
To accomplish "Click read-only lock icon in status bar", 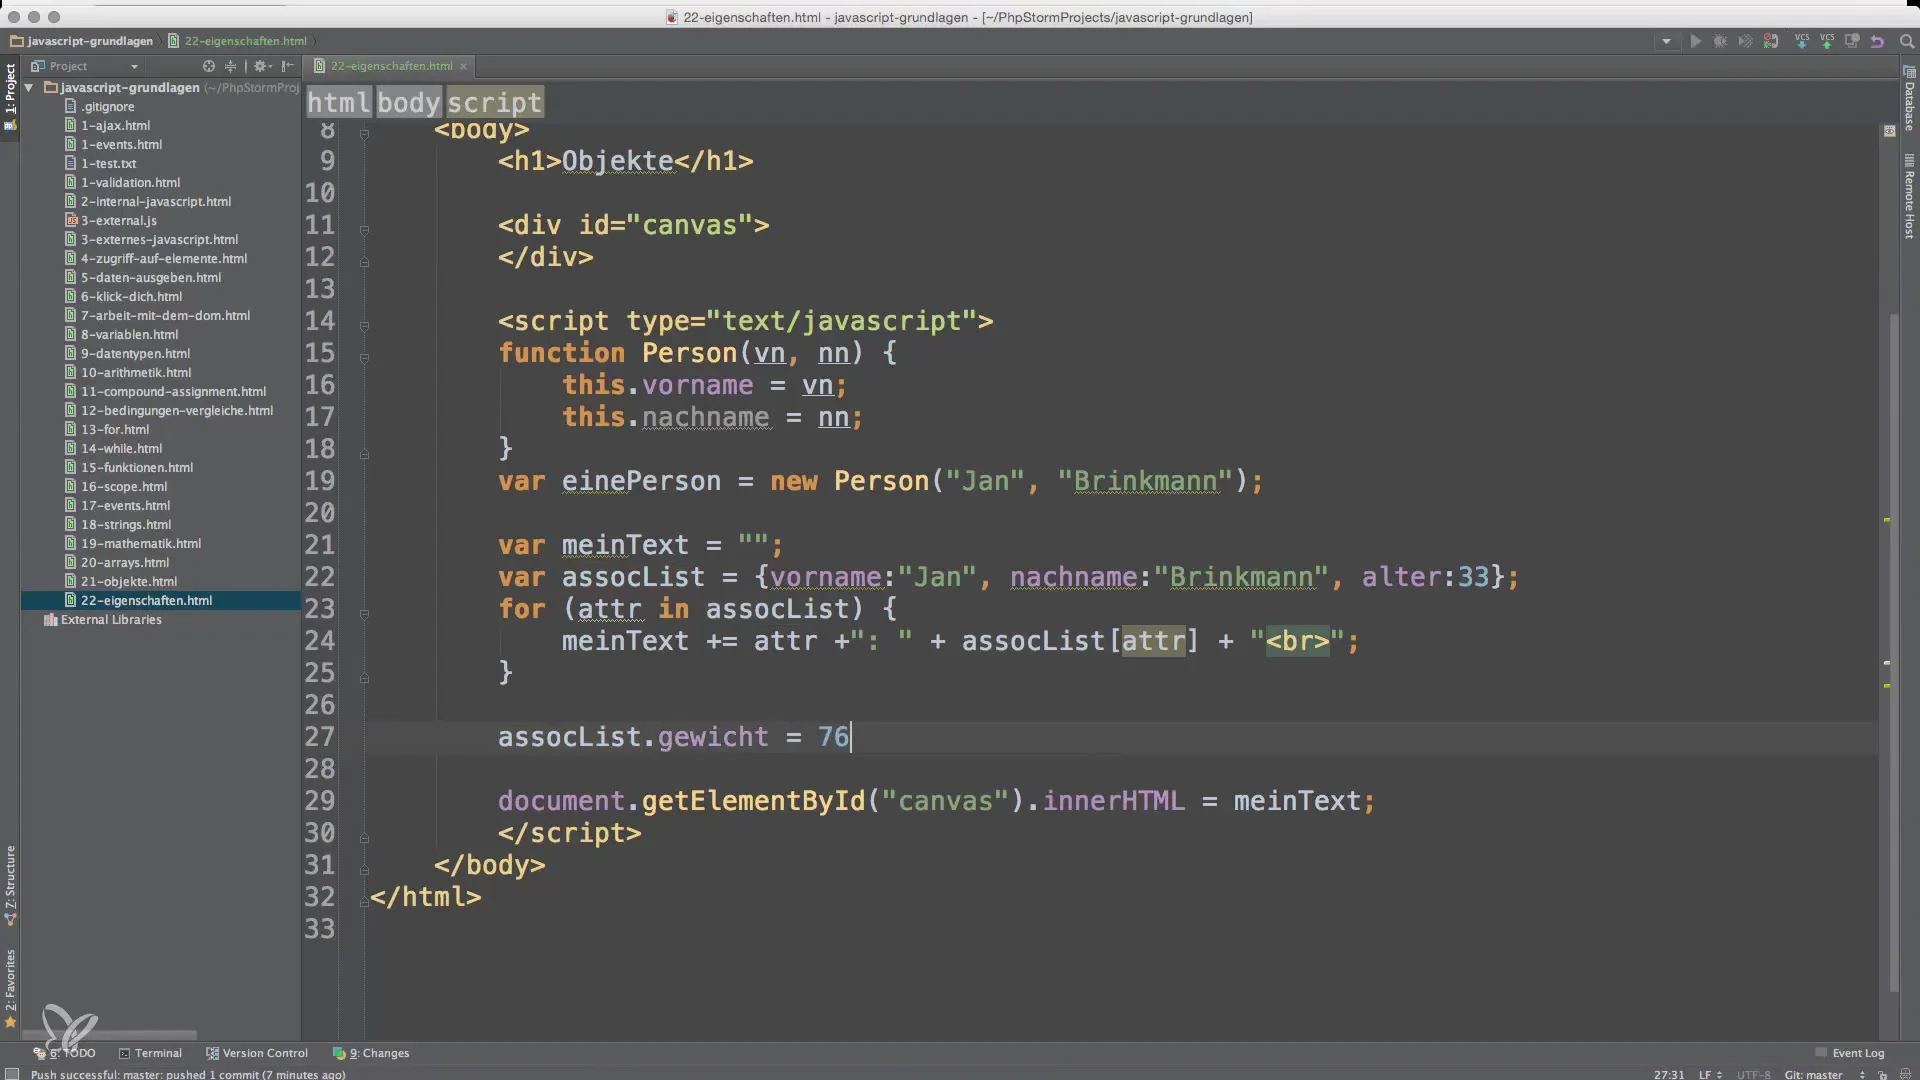I will click(x=1882, y=1074).
